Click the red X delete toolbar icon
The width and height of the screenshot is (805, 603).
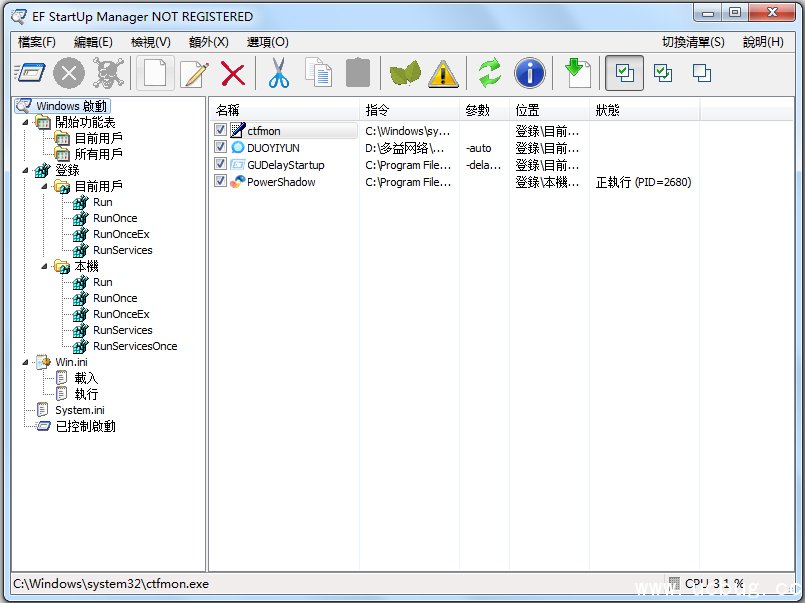233,73
